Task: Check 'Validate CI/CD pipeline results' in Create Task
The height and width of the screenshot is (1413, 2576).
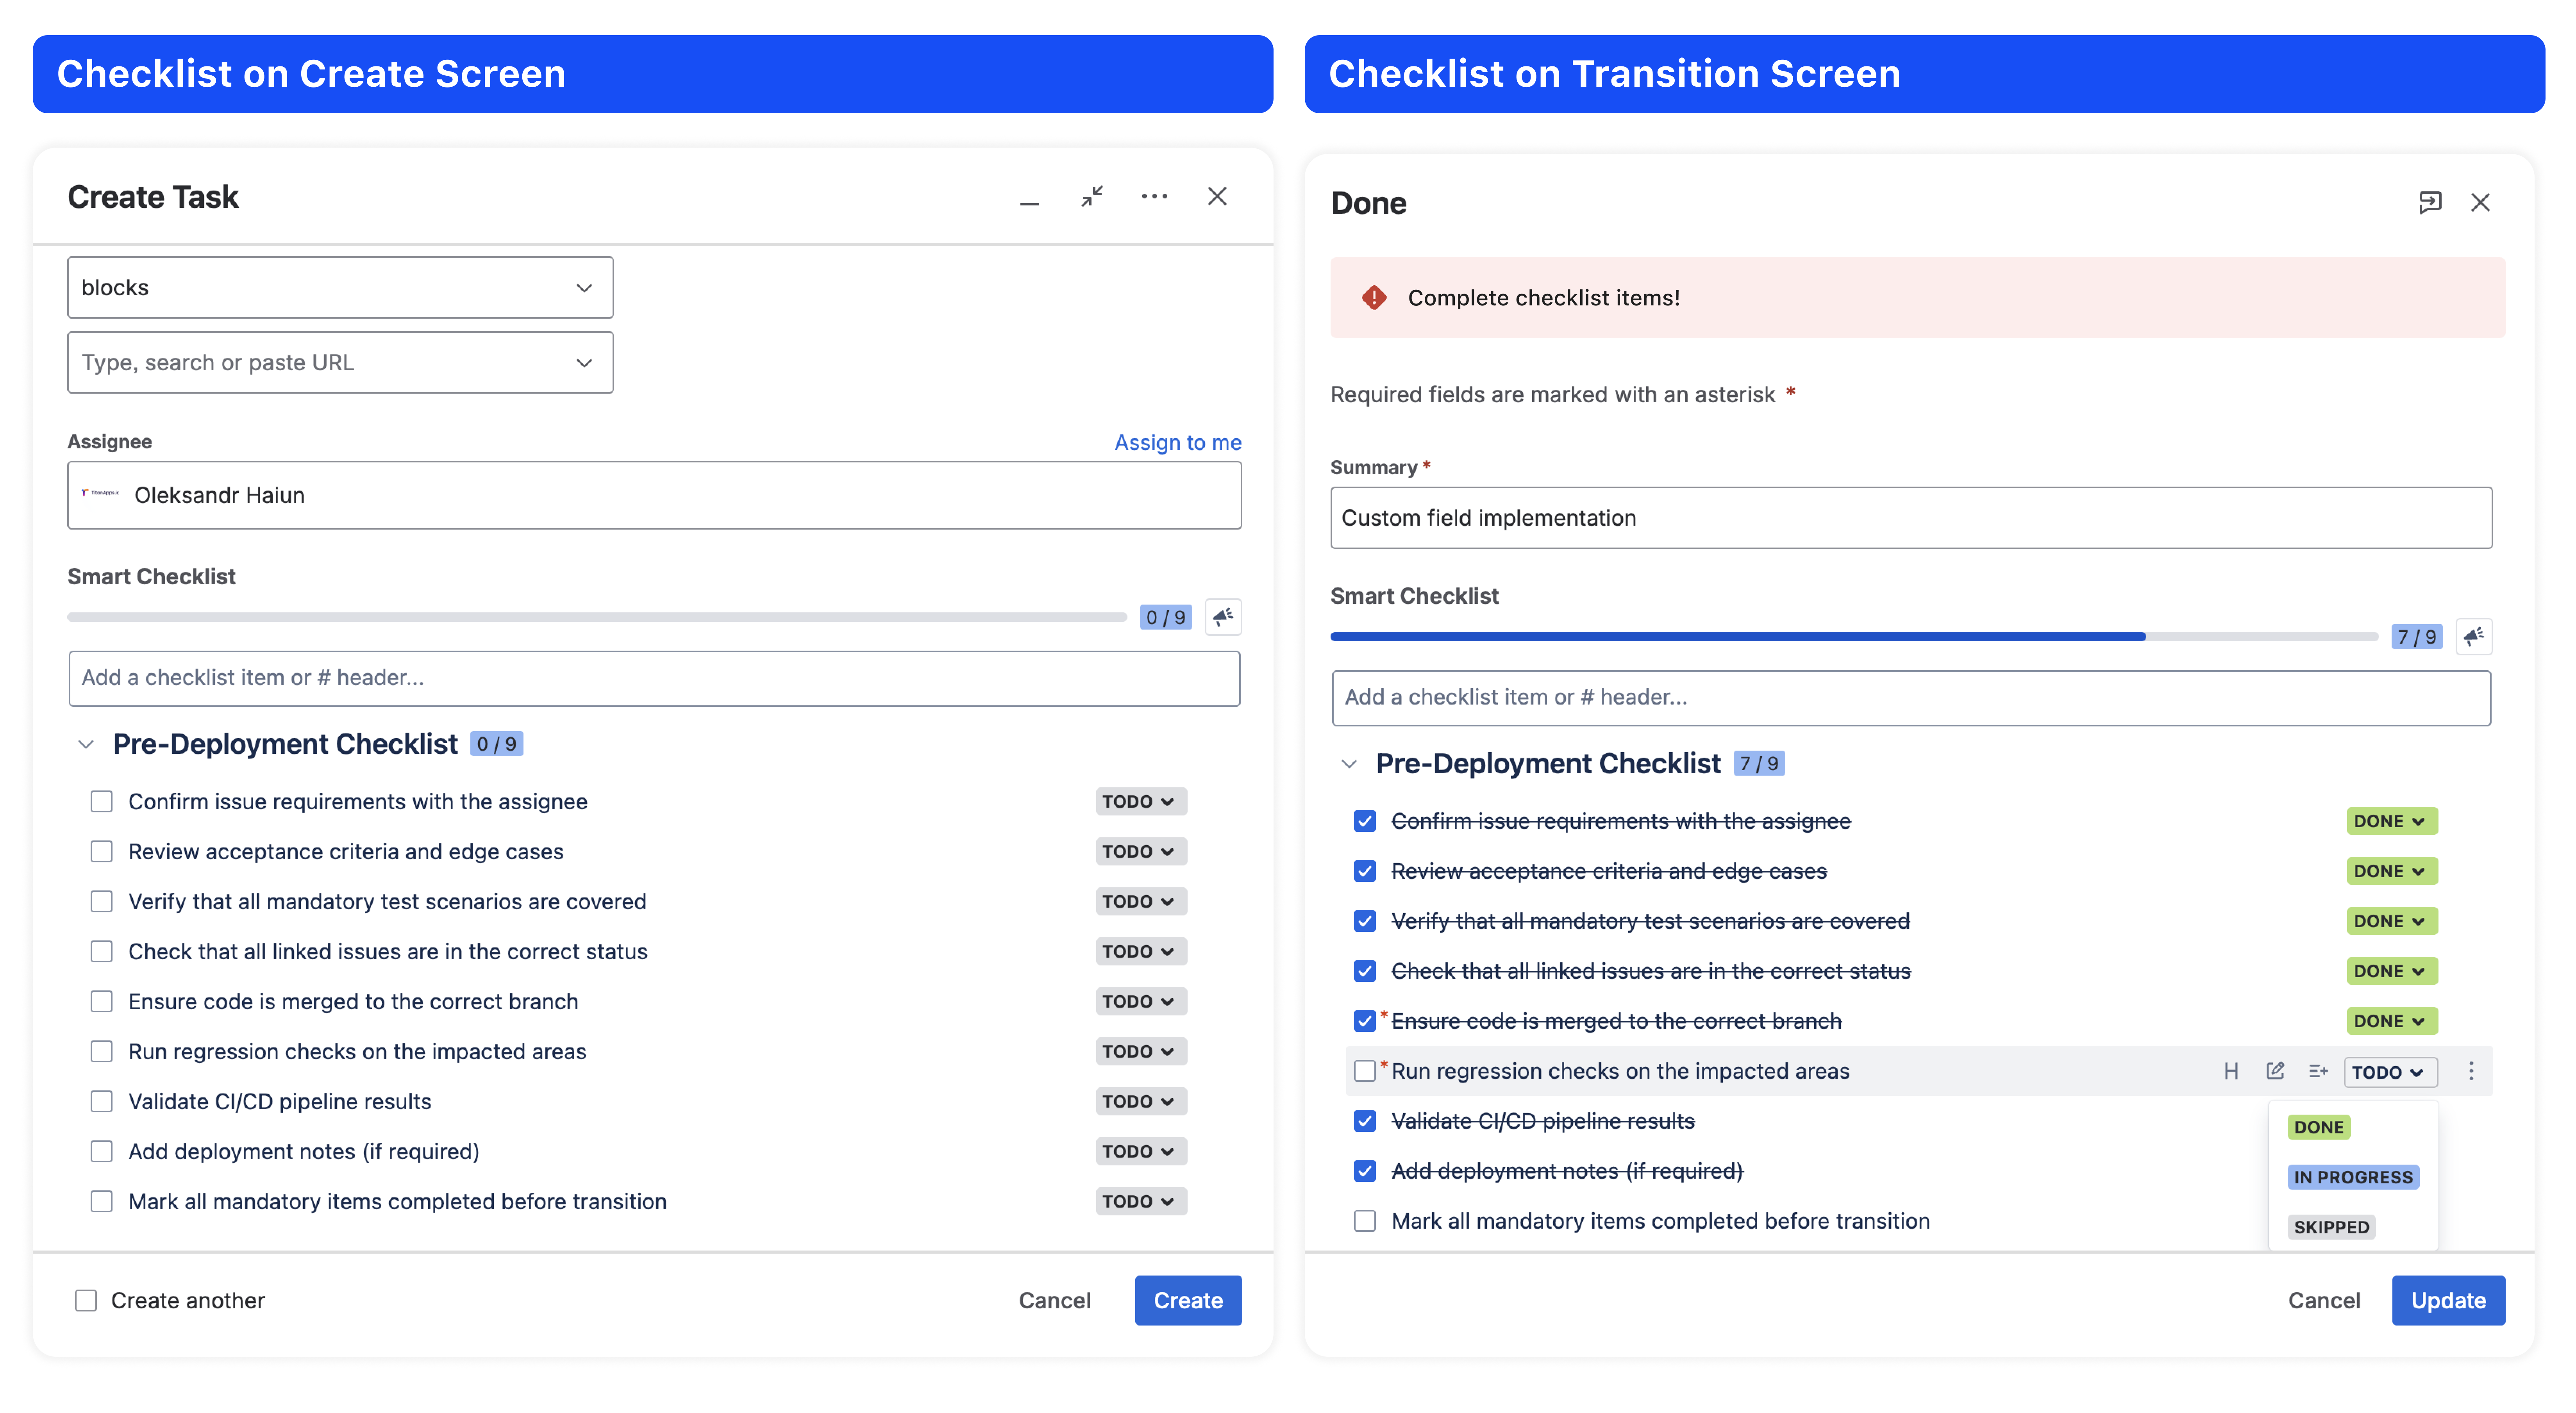Action: click(x=101, y=1101)
